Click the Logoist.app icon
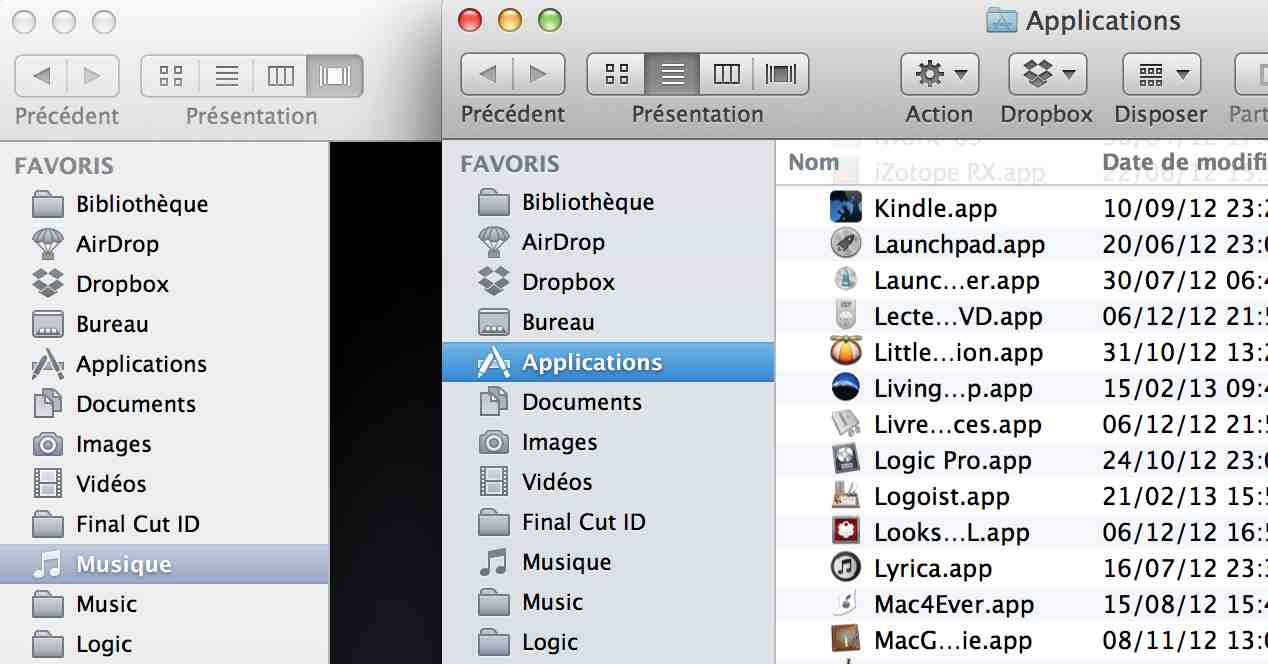The image size is (1268, 664). pos(846,496)
